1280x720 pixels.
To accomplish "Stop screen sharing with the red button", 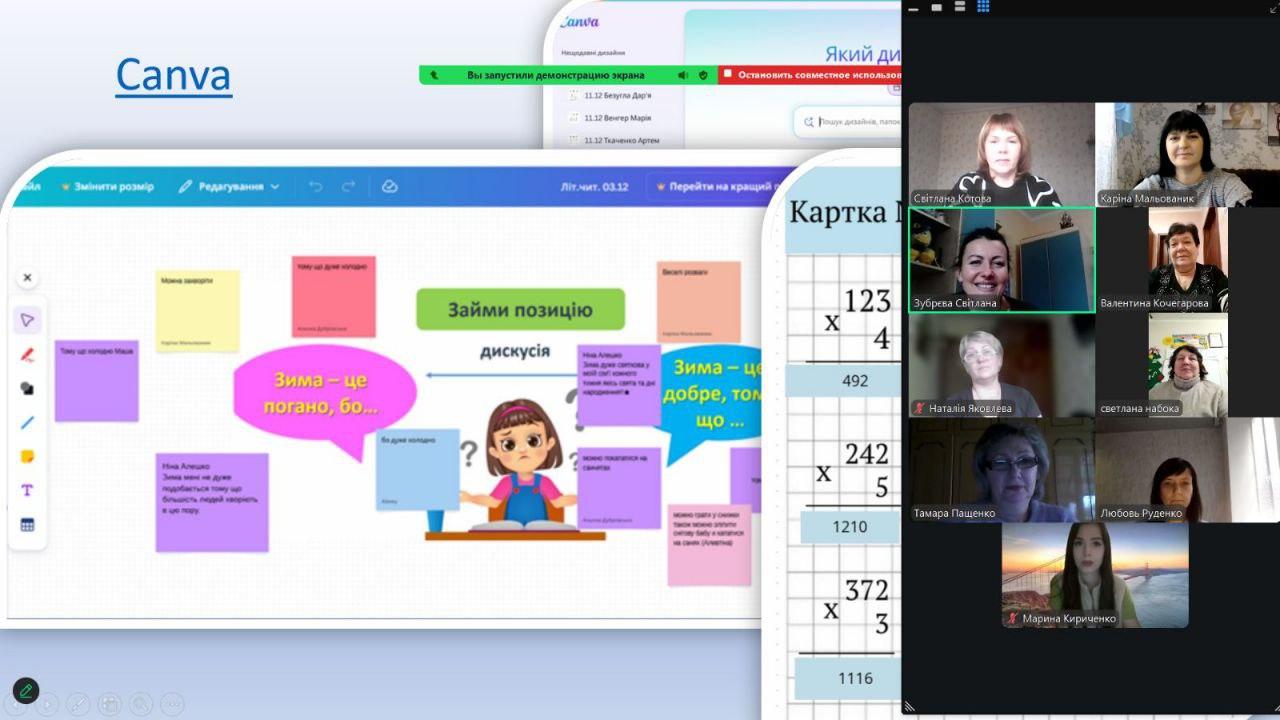I will tap(810, 75).
